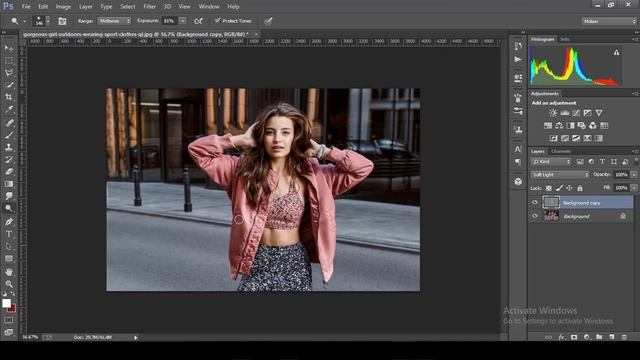The image size is (640, 360).
Task: Open the Range dropdown (Midtones)
Action: coord(115,21)
